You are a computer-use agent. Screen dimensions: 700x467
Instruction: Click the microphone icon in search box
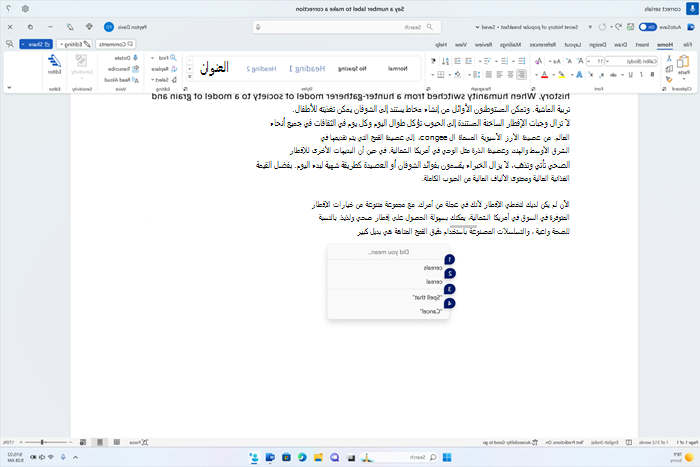point(258,27)
